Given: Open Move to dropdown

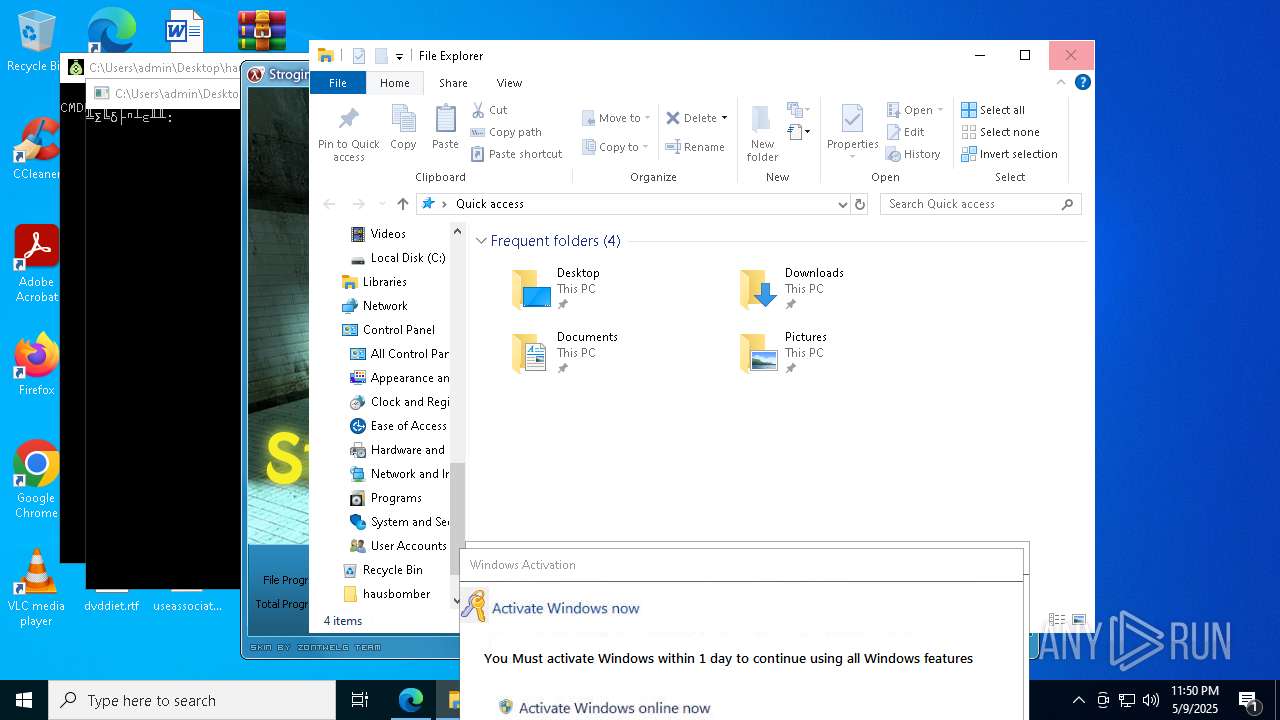Looking at the screenshot, I should [616, 118].
